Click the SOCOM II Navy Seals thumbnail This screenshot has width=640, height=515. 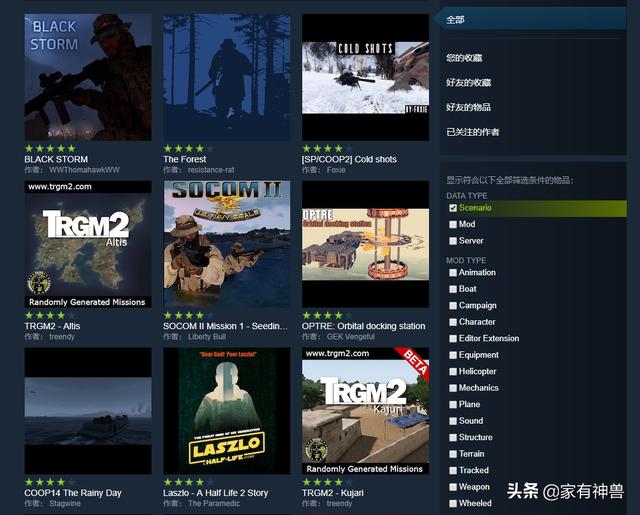[226, 244]
